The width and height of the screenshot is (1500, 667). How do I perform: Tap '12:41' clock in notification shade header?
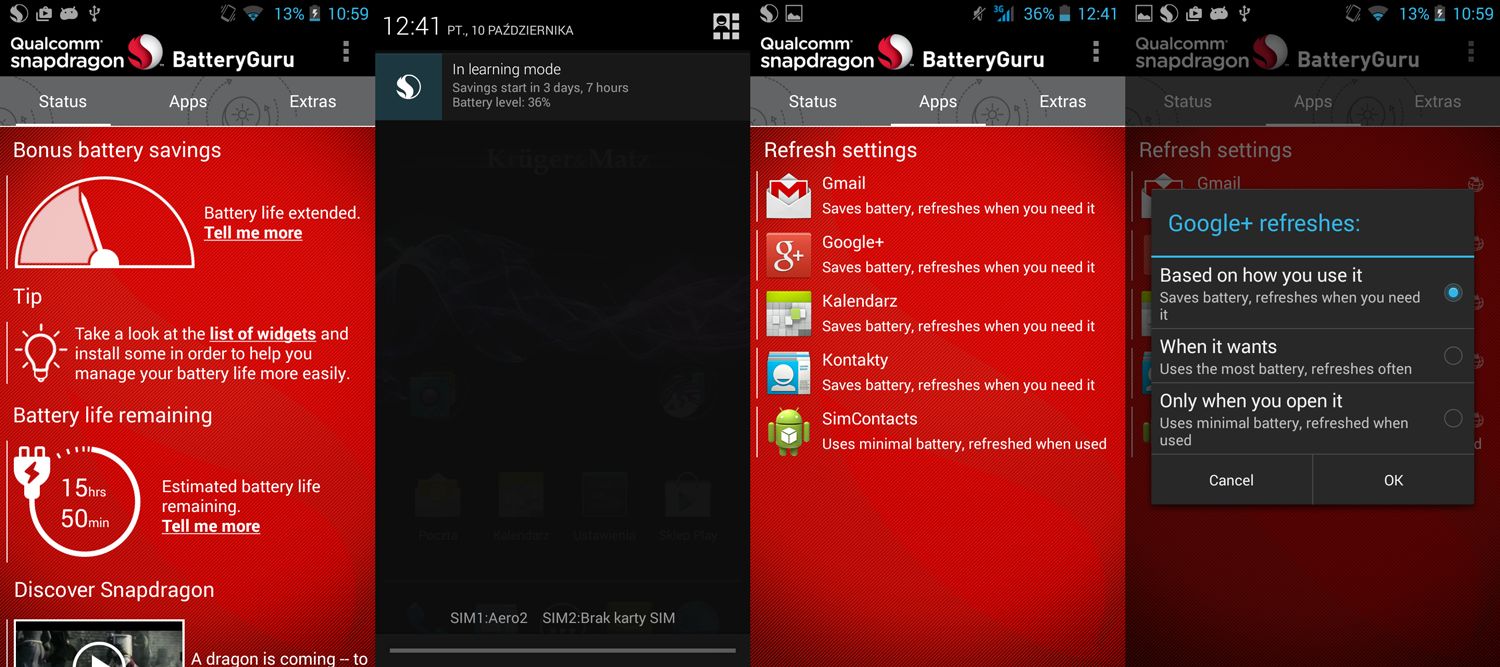411,26
